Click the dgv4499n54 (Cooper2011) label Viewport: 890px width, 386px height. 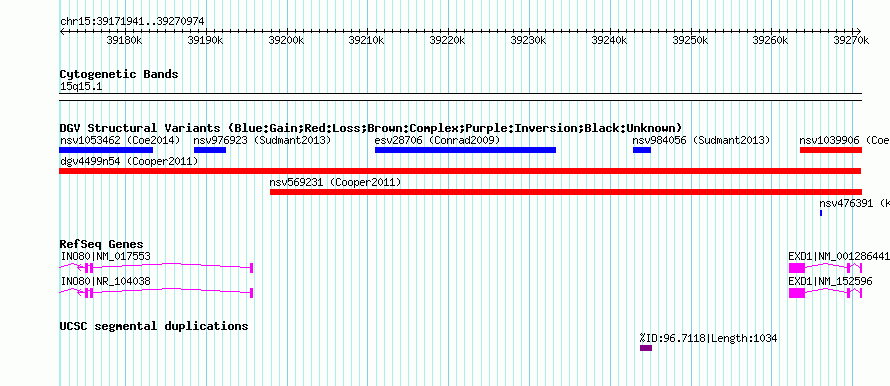click(129, 162)
